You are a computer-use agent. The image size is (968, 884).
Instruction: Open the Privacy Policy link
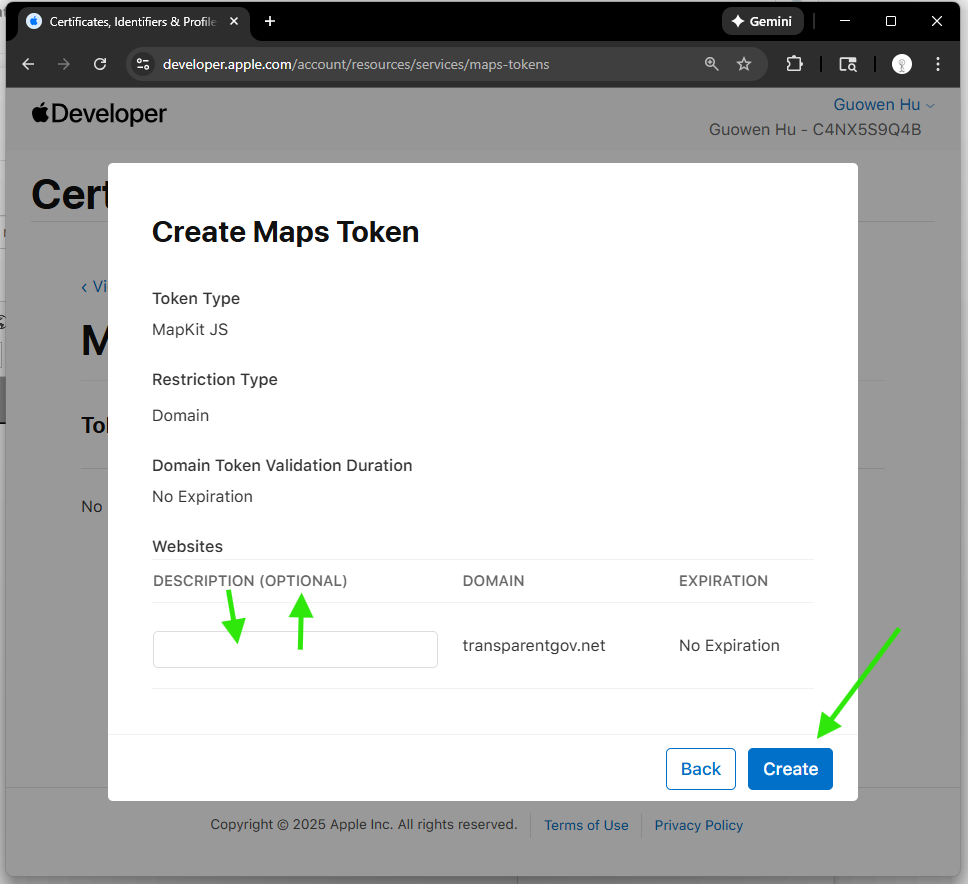click(698, 825)
